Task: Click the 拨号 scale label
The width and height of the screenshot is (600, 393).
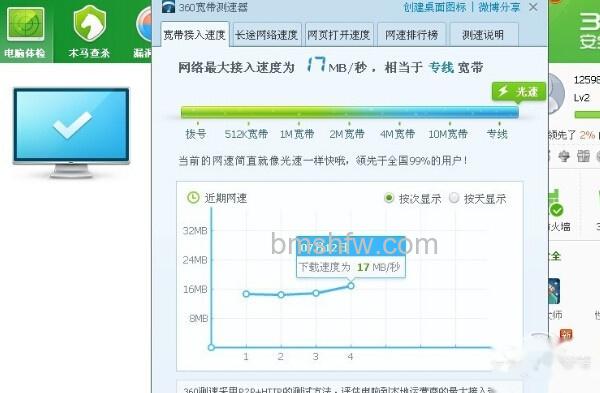Action: coord(196,134)
